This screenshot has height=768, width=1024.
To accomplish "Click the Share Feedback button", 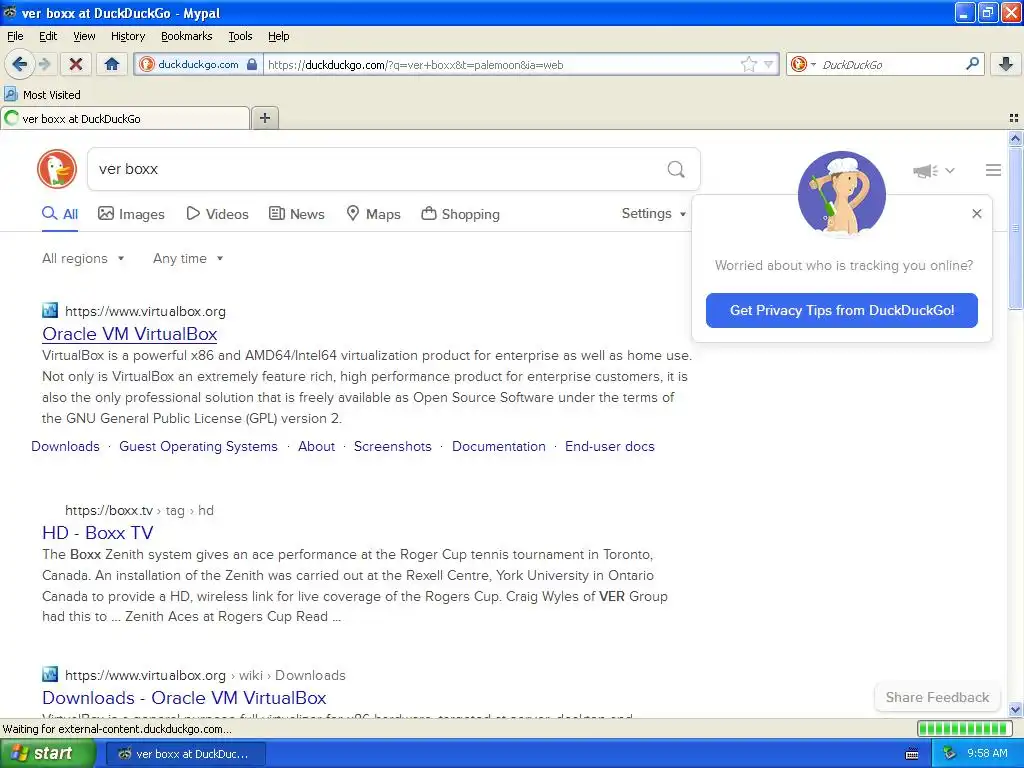I will [937, 697].
